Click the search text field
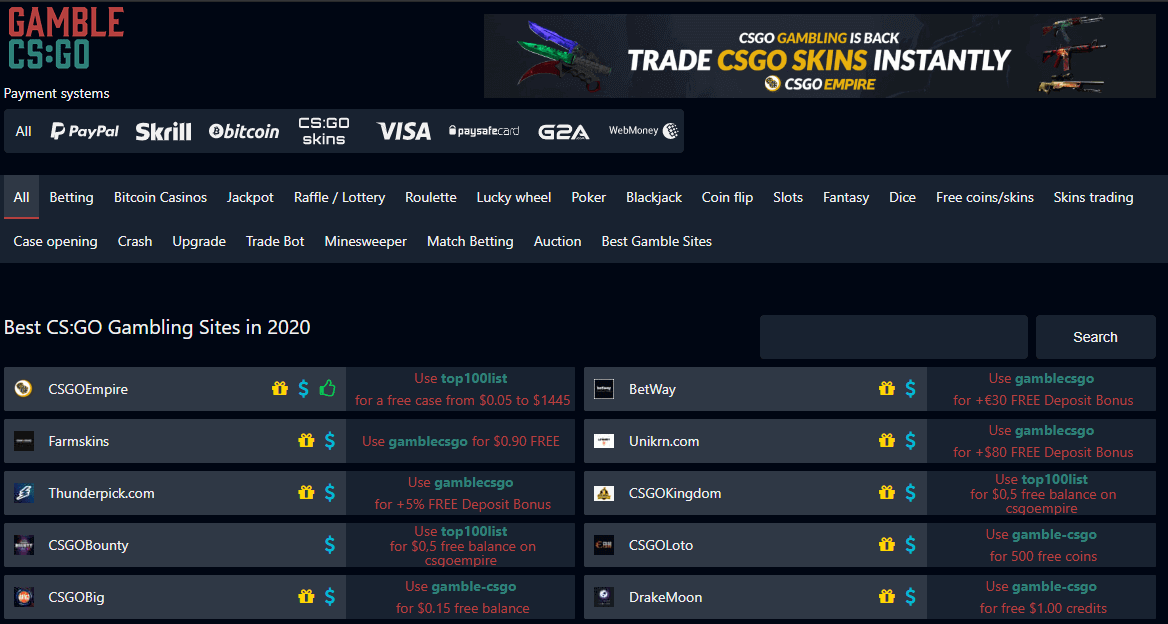This screenshot has height=624, width=1168. click(x=893, y=337)
